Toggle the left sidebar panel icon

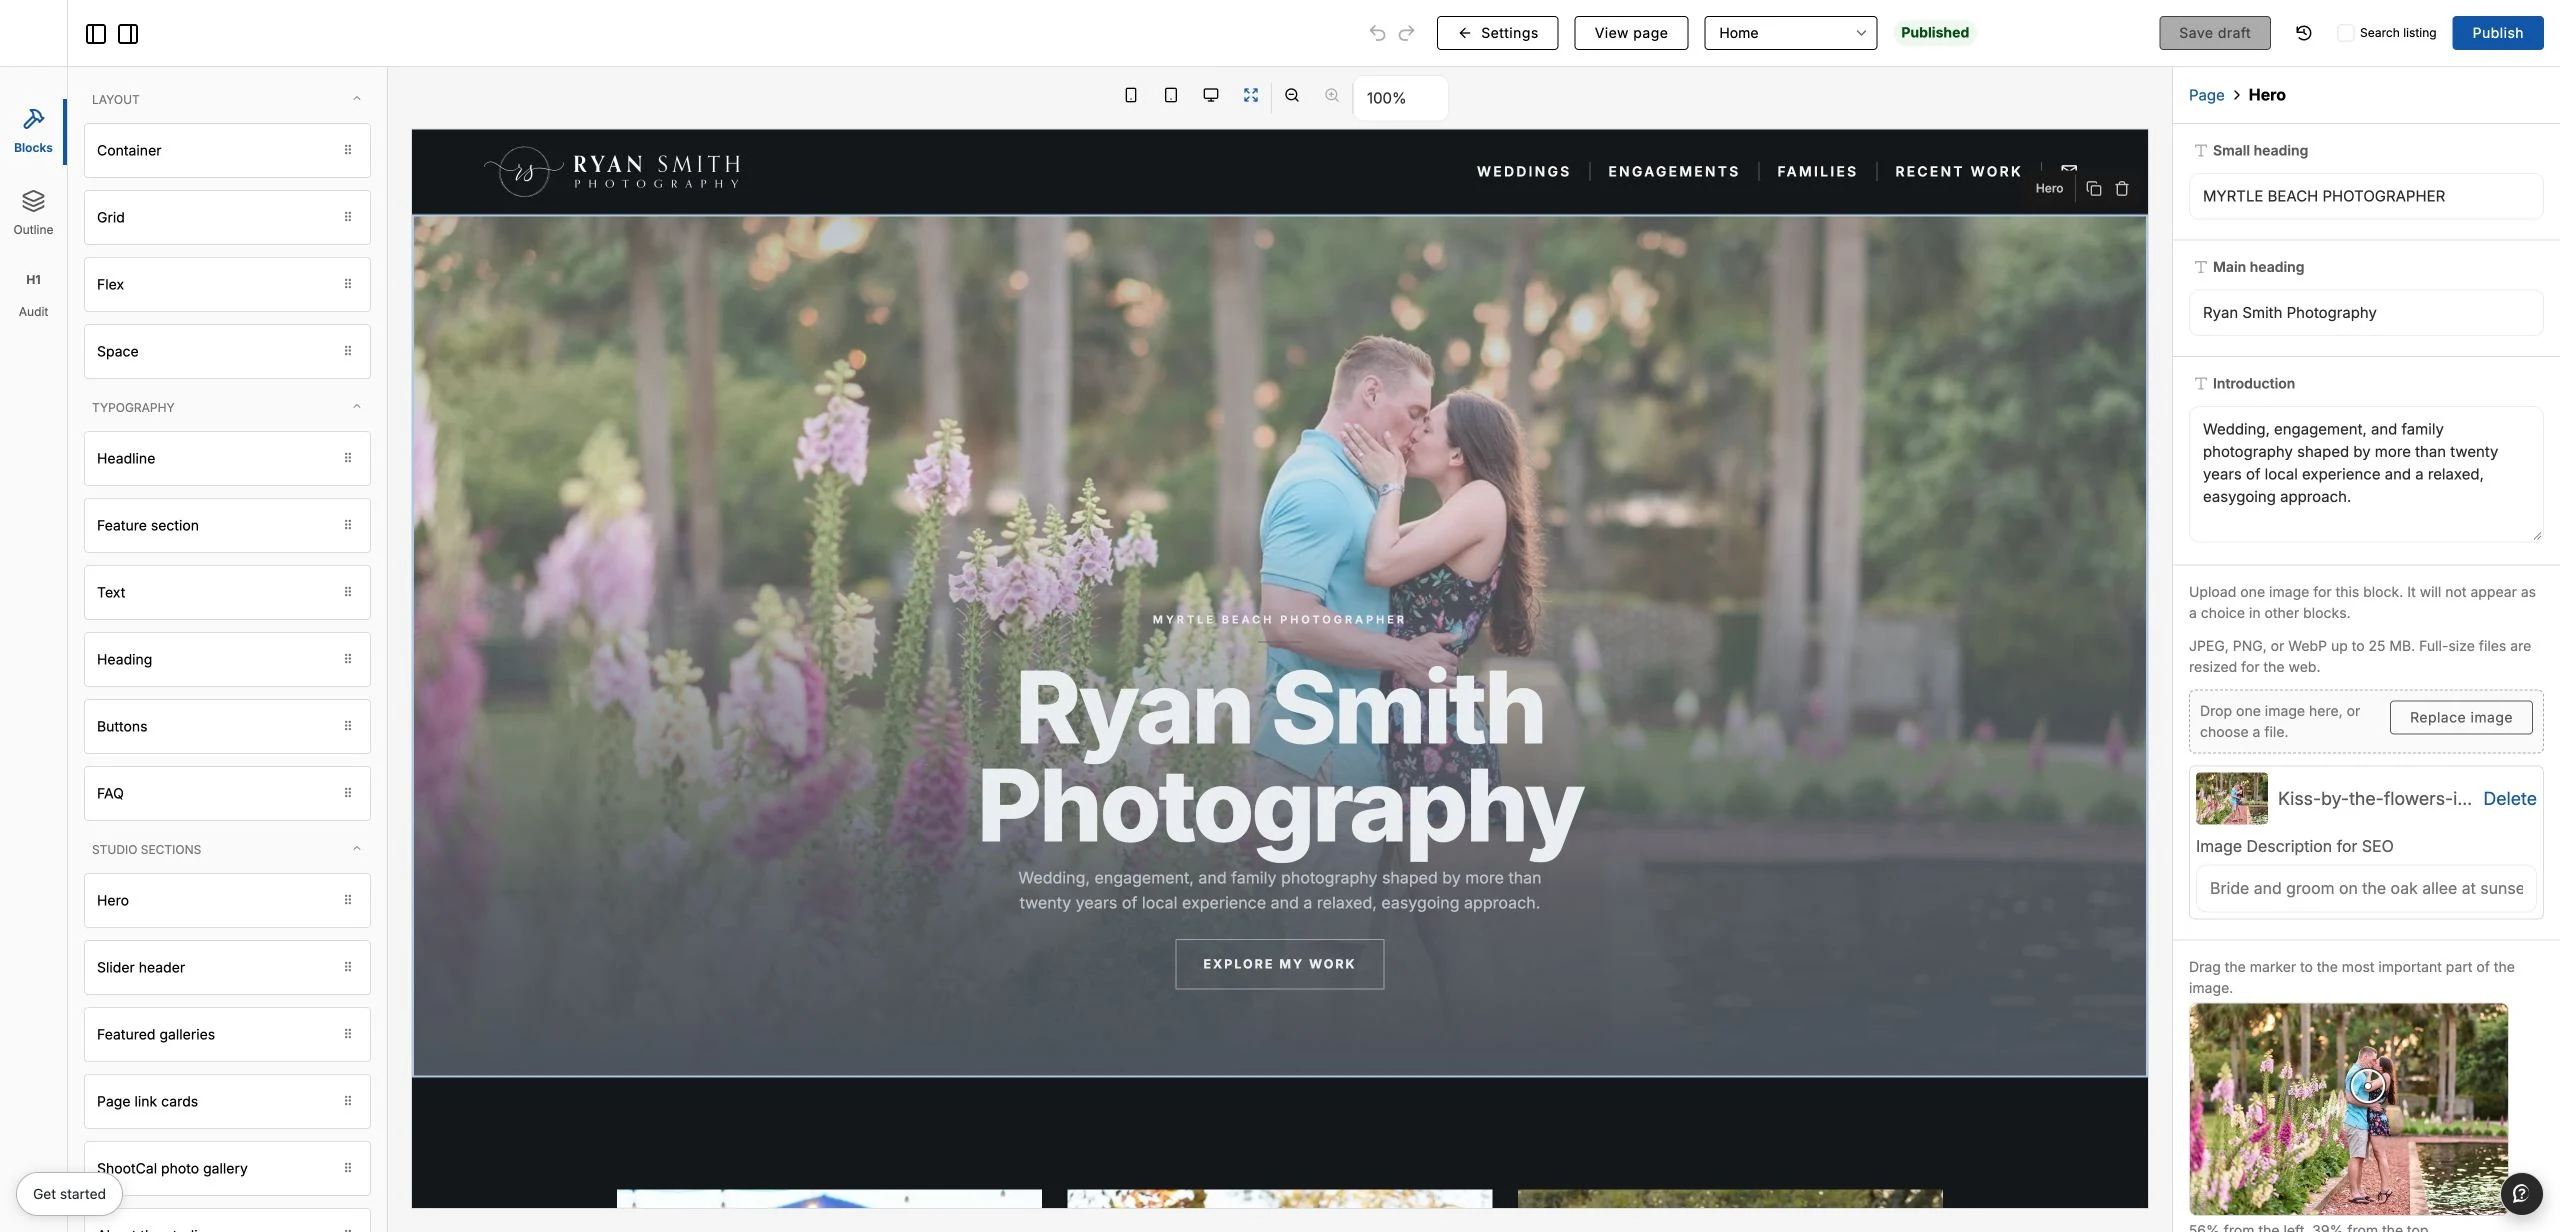96,34
